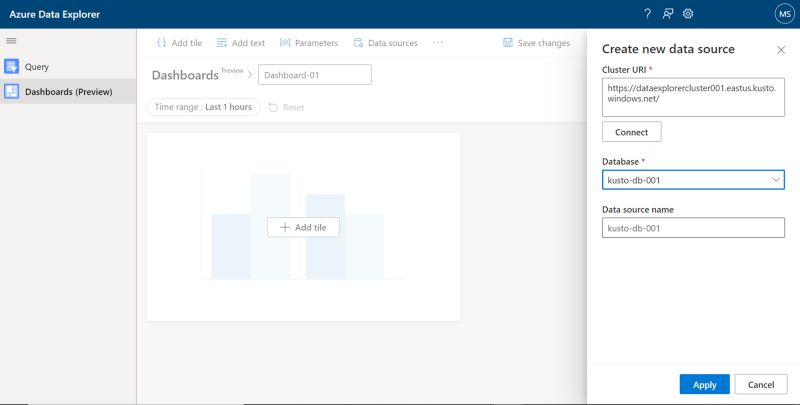The image size is (800, 405).
Task: Click the Add tile braces icon
Action: point(162,42)
